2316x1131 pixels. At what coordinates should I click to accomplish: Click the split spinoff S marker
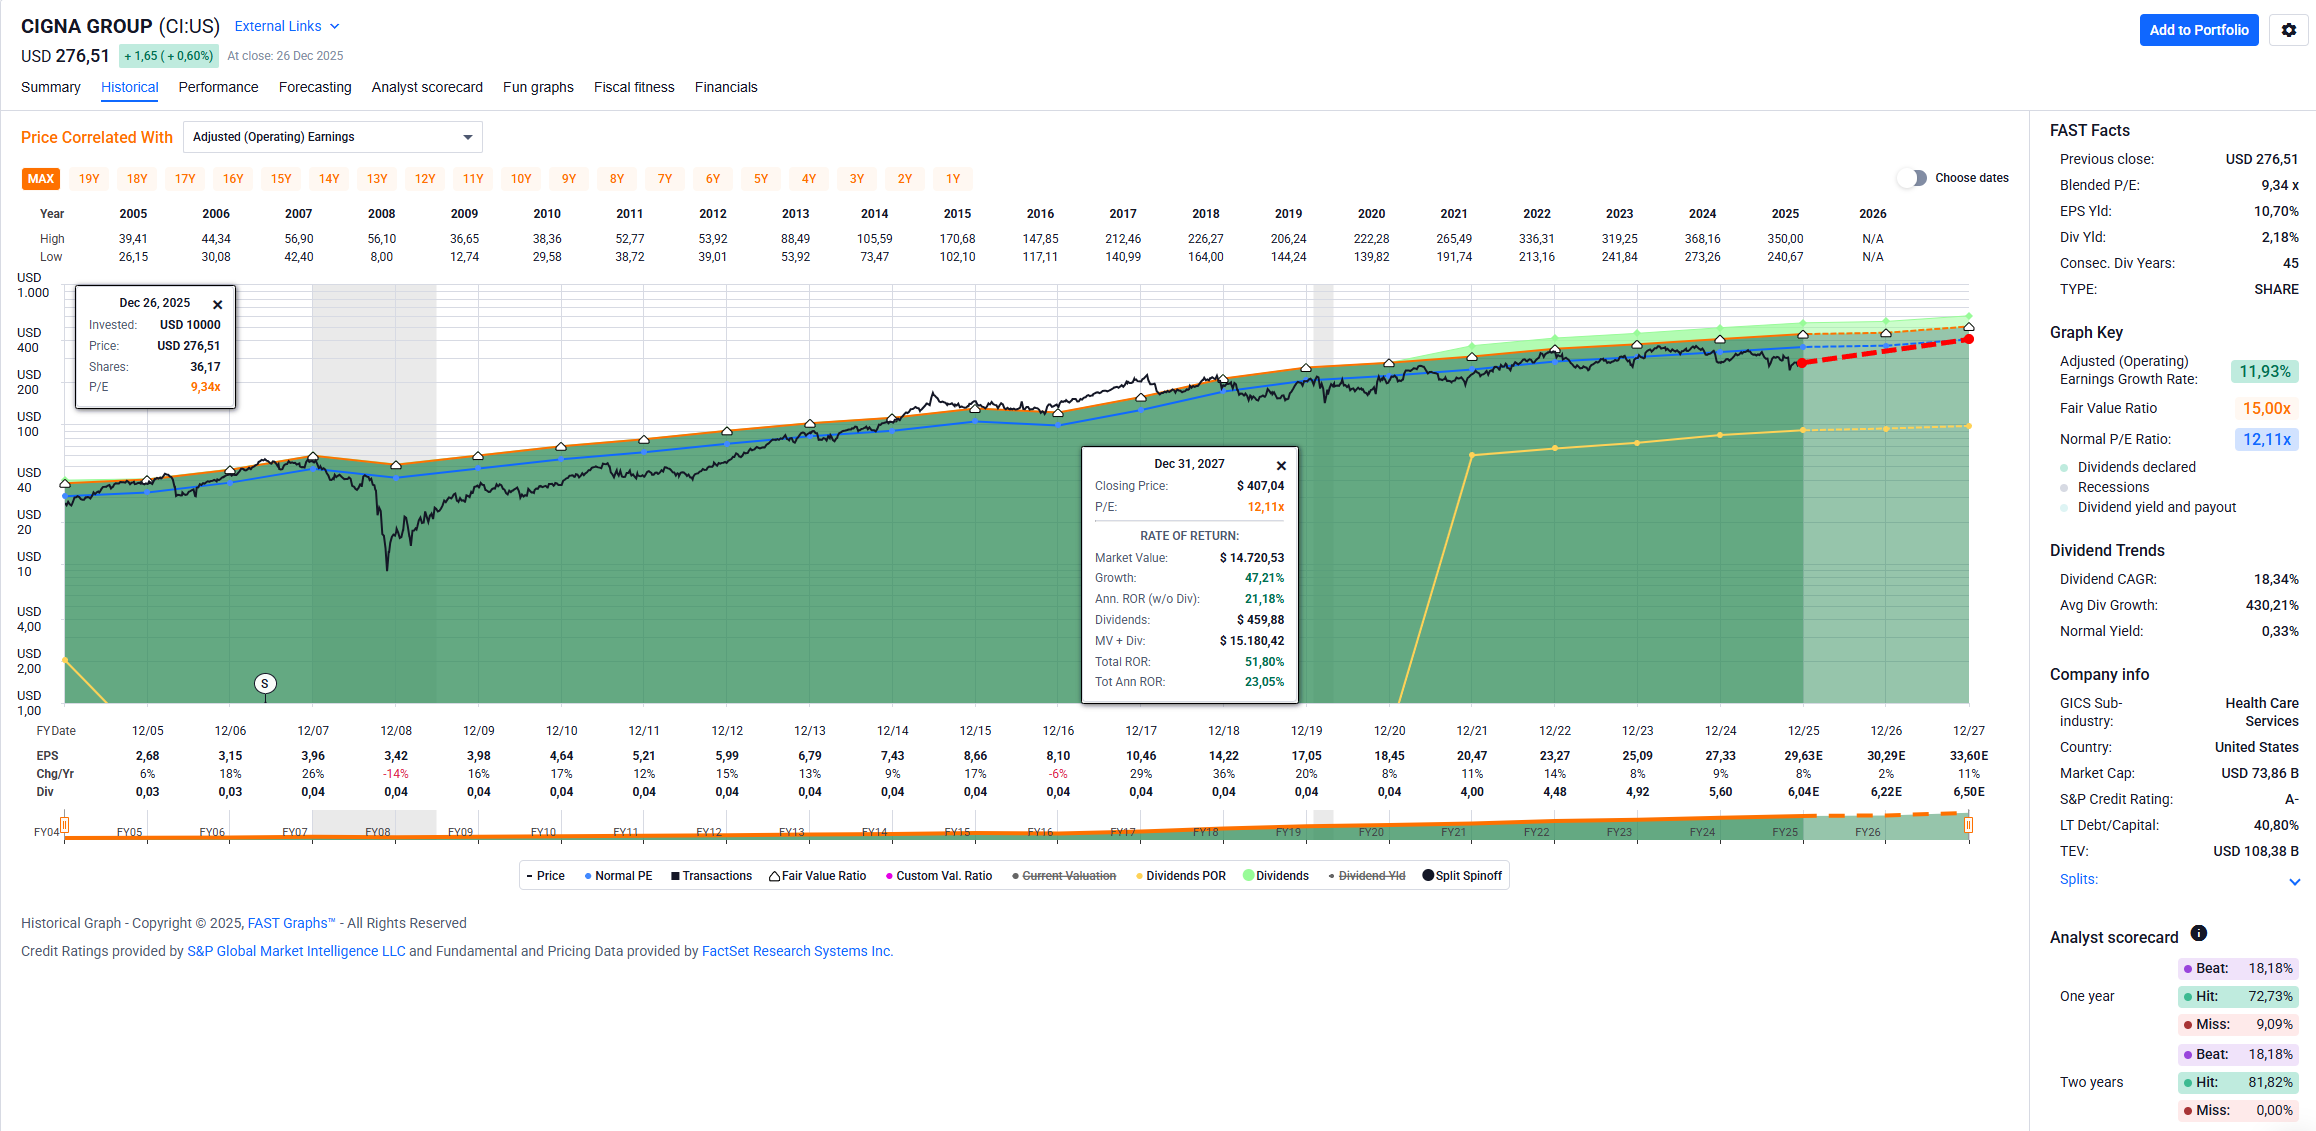point(265,684)
